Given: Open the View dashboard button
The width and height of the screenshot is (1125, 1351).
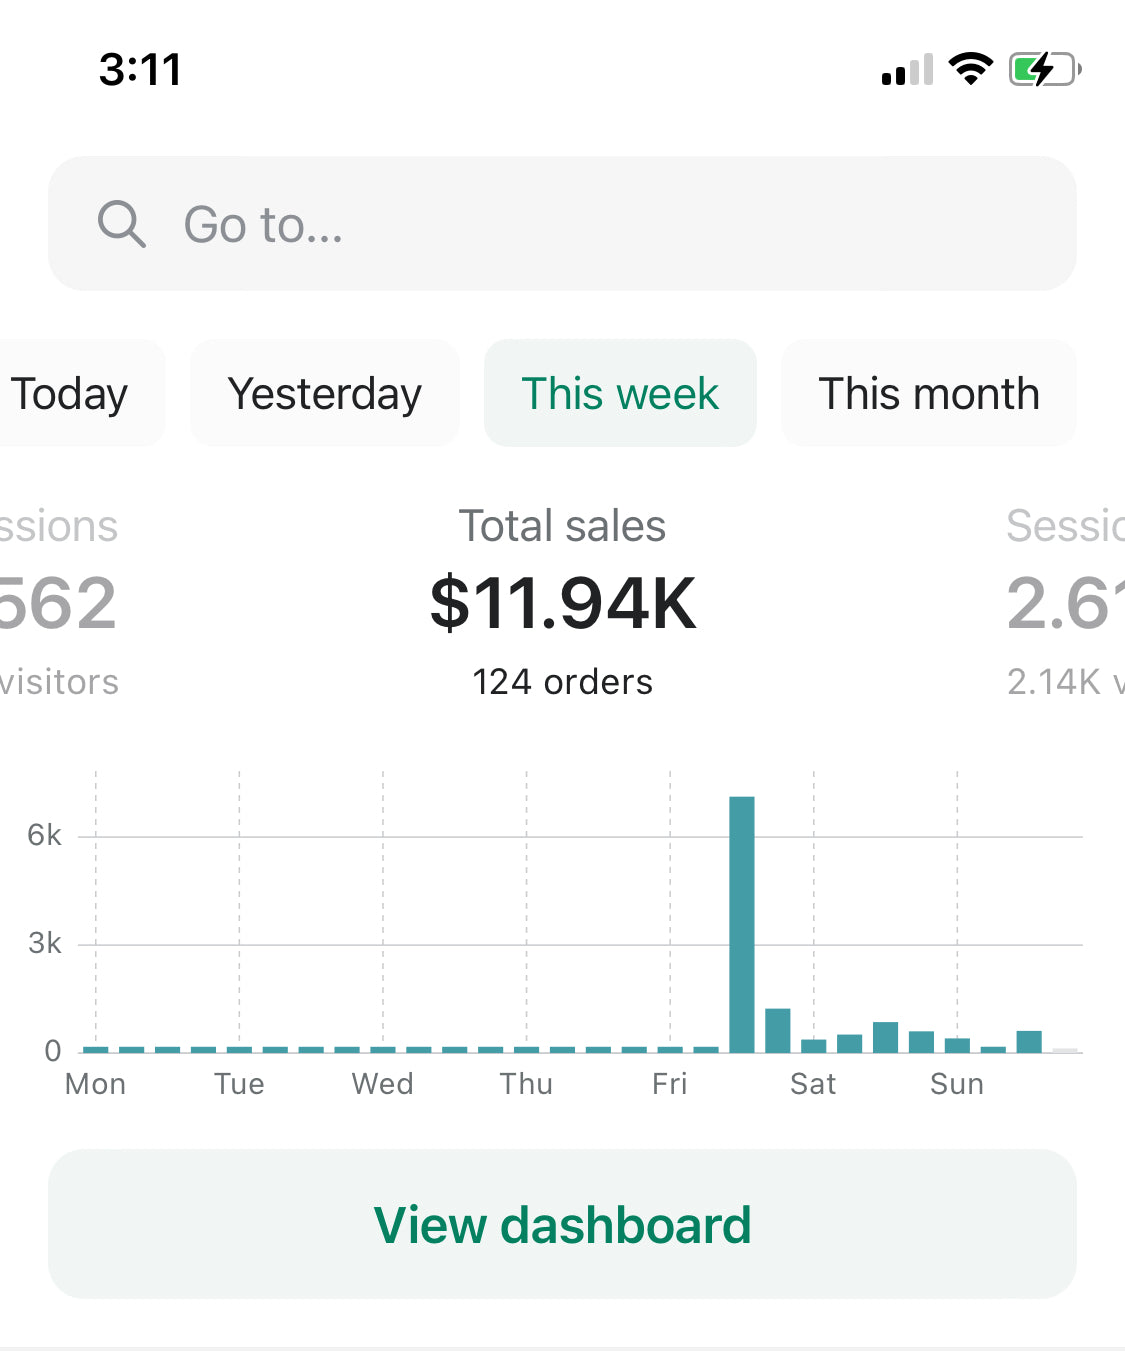Looking at the screenshot, I should [x=562, y=1224].
